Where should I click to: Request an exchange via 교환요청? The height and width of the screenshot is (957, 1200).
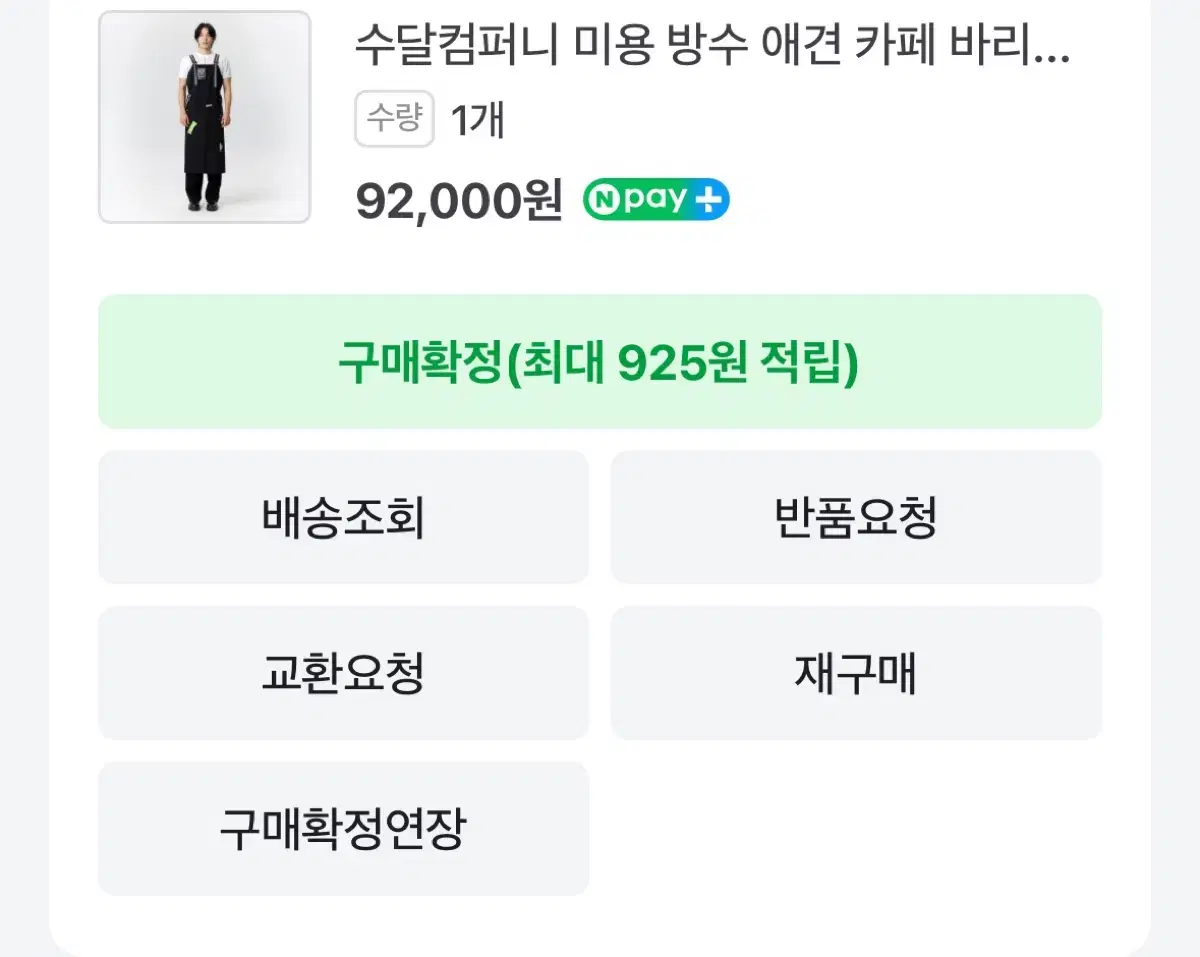tap(344, 673)
